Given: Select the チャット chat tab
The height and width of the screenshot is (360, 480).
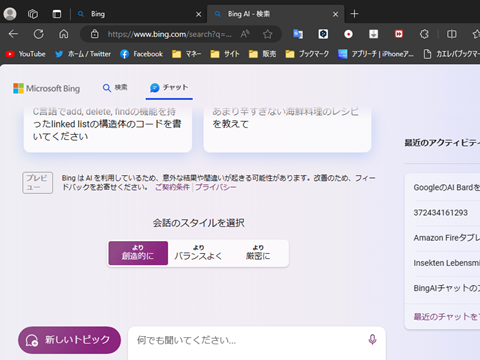Looking at the screenshot, I should [169, 88].
